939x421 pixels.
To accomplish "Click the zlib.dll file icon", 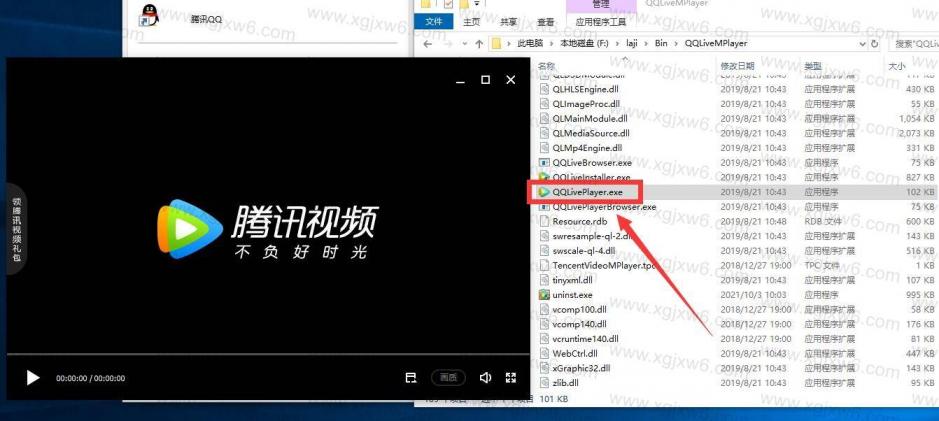I will (544, 383).
